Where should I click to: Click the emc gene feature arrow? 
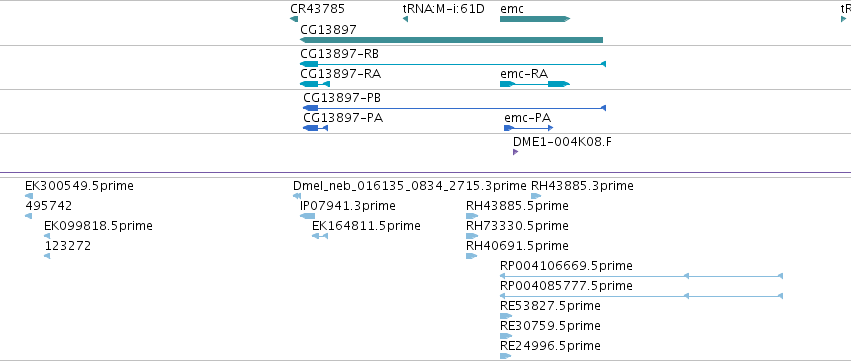click(535, 19)
